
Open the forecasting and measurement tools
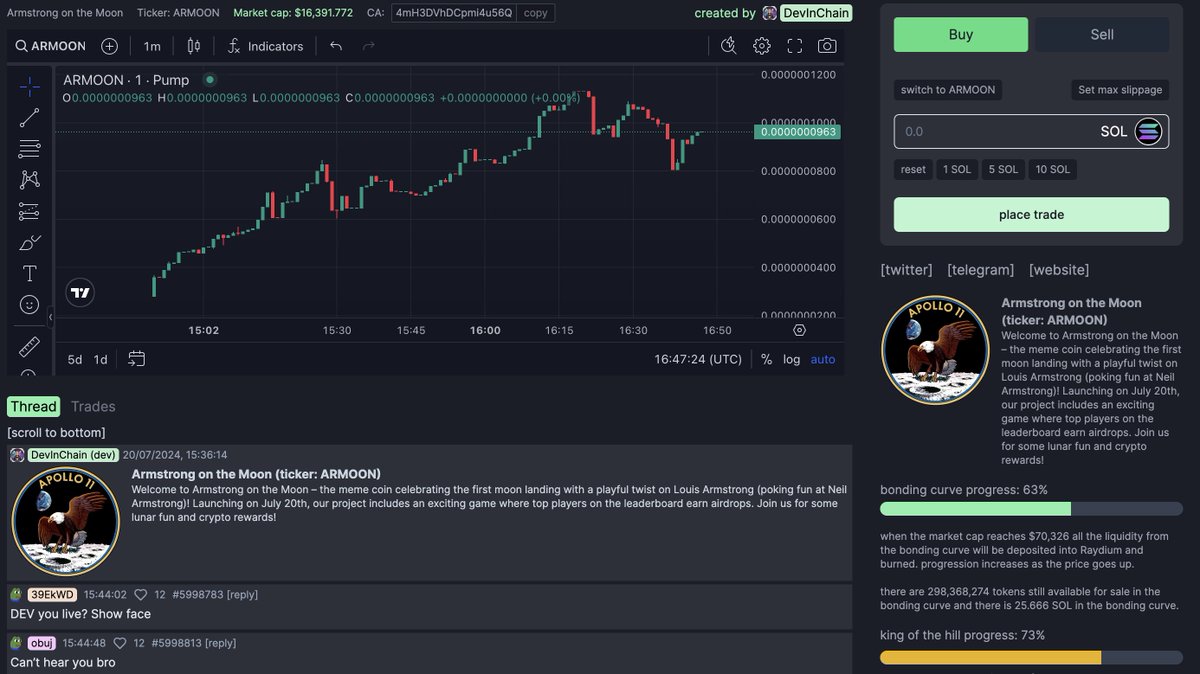pyautogui.click(x=30, y=211)
